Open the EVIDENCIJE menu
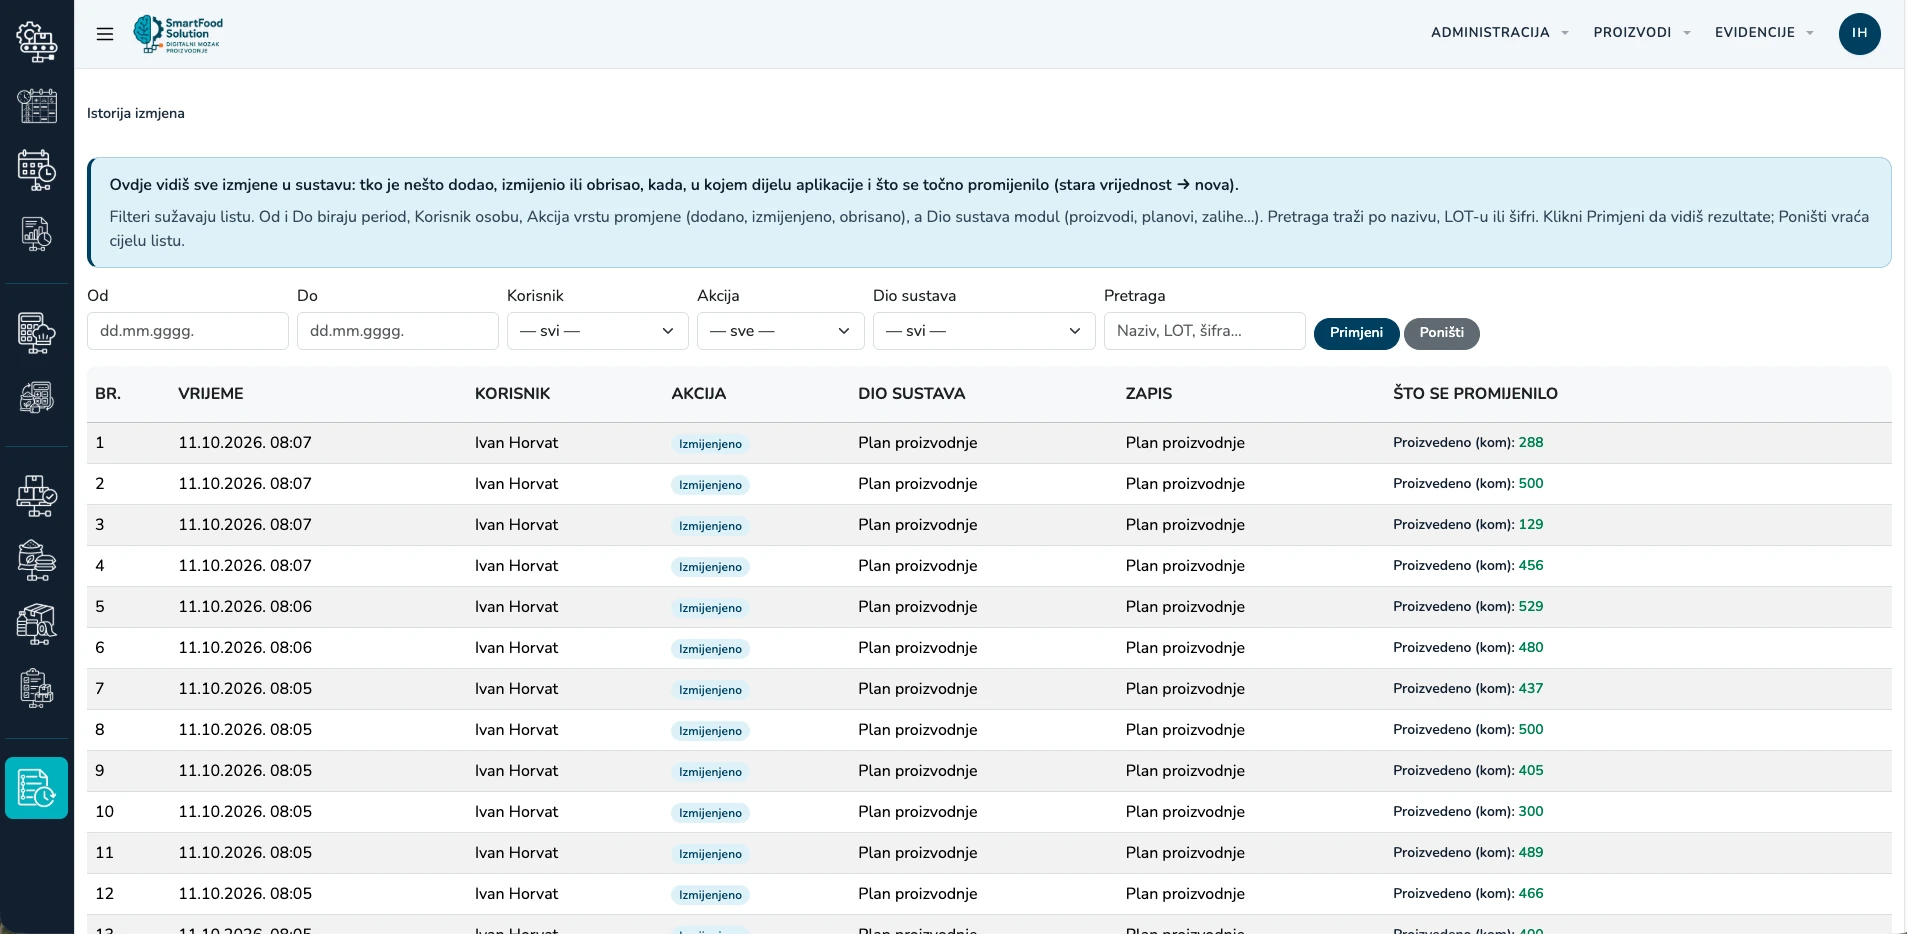The width and height of the screenshot is (1907, 934). click(x=1764, y=33)
